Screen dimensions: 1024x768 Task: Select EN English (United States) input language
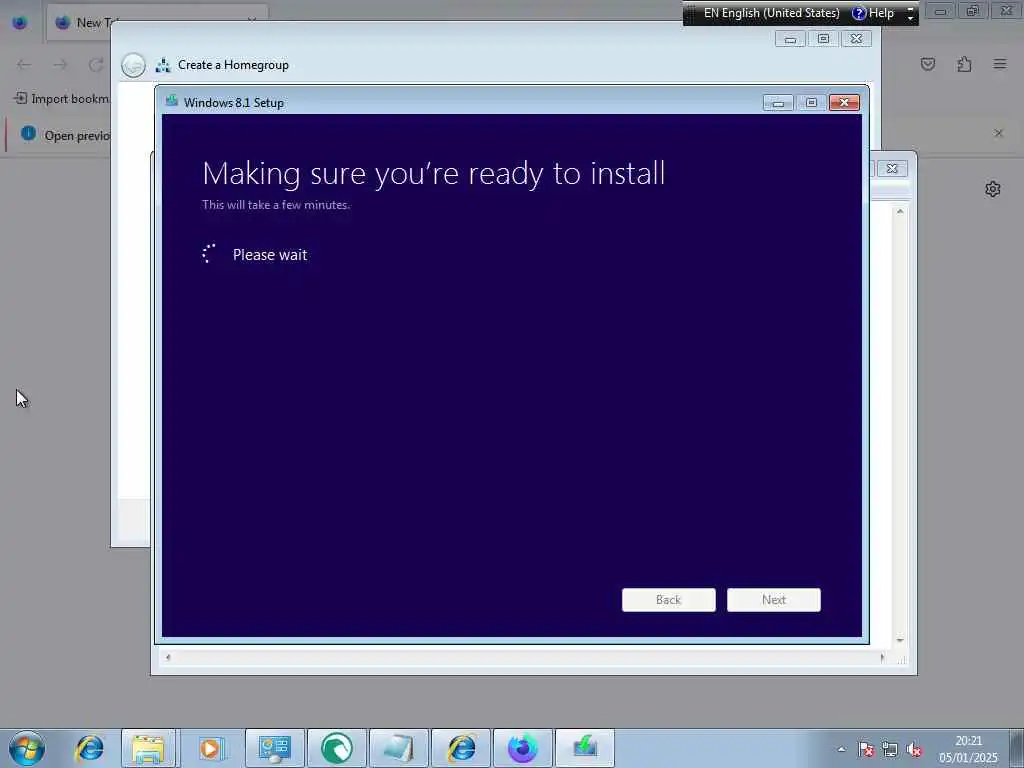[x=771, y=13]
